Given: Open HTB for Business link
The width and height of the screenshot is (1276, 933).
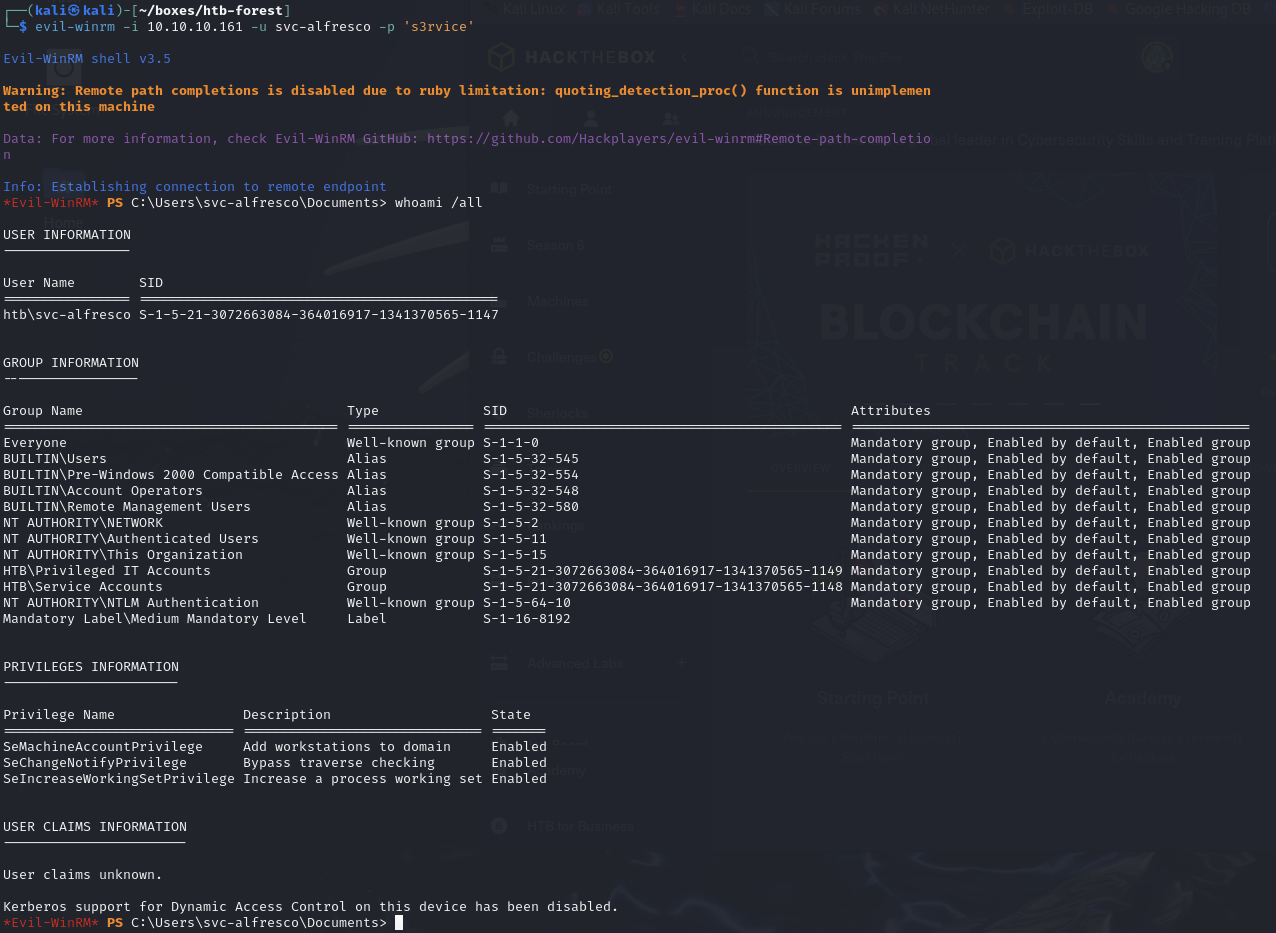Looking at the screenshot, I should pos(580,827).
